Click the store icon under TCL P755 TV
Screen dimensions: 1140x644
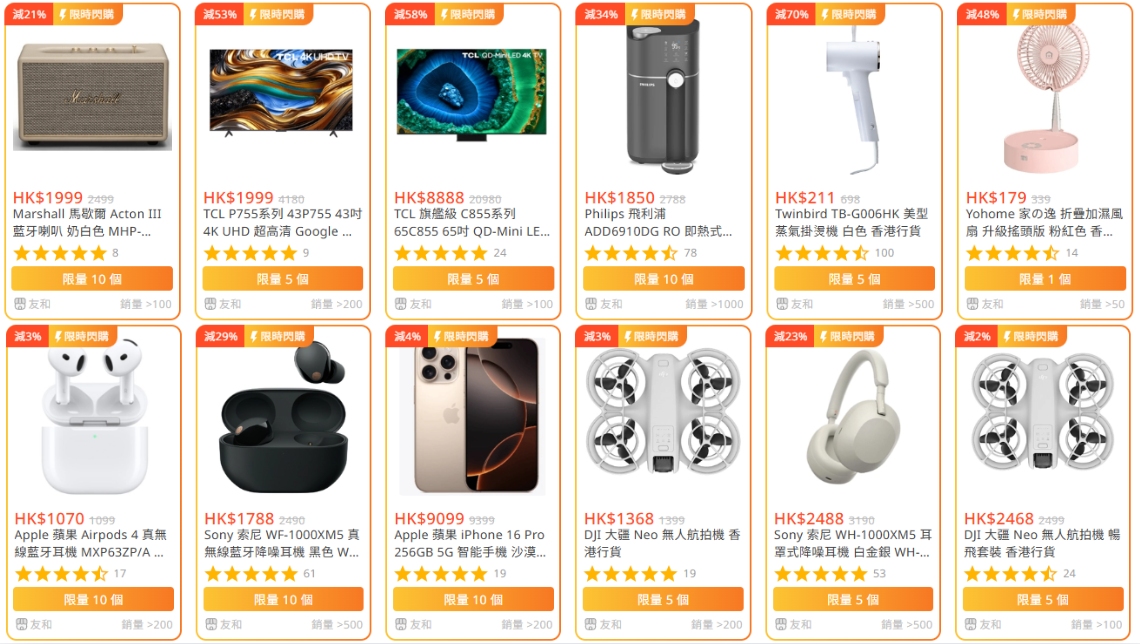point(210,304)
